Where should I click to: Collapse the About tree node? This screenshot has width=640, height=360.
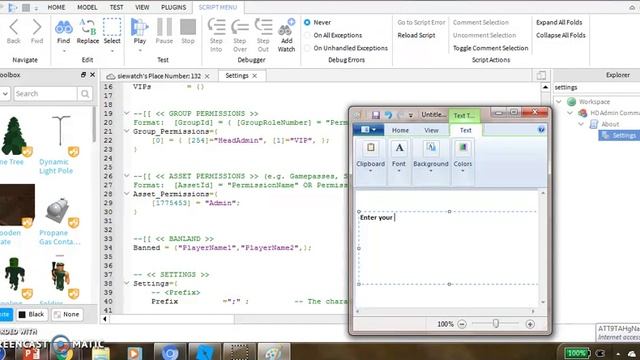(x=581, y=124)
